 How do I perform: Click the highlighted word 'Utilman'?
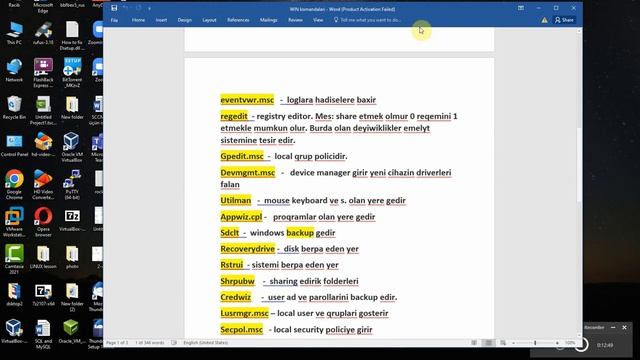tap(236, 200)
